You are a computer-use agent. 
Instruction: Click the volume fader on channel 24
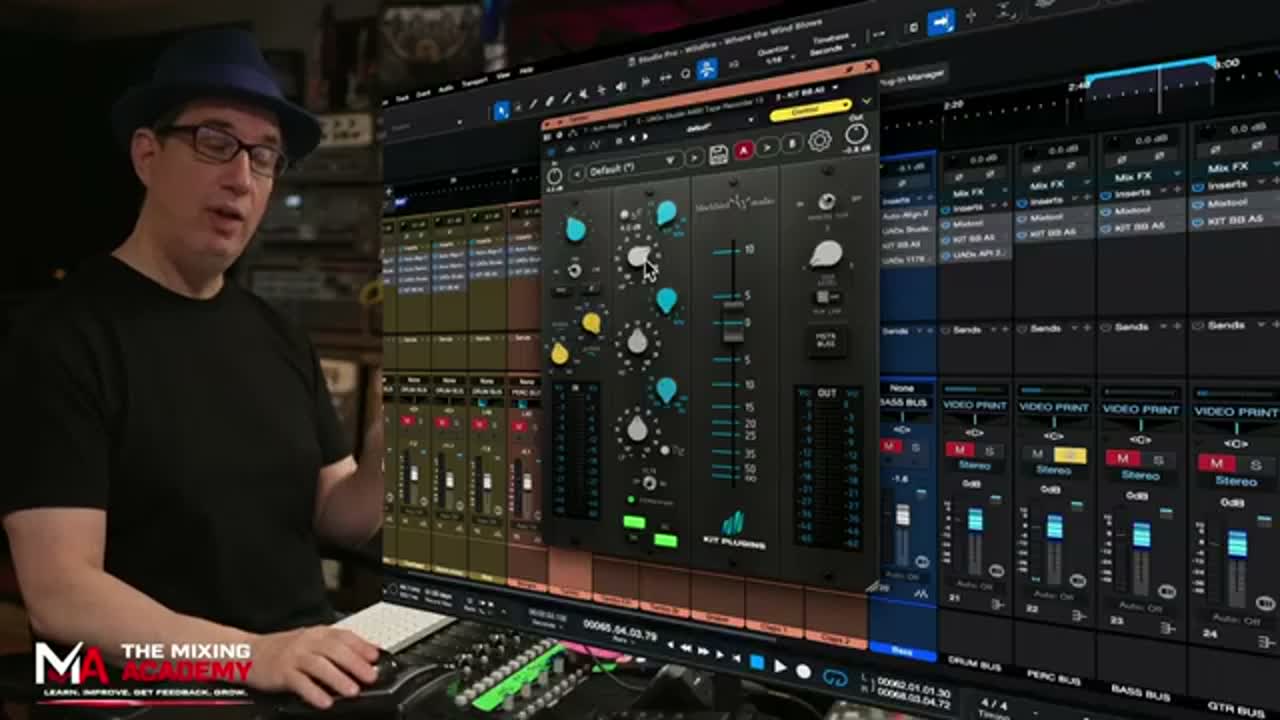pos(1237,543)
